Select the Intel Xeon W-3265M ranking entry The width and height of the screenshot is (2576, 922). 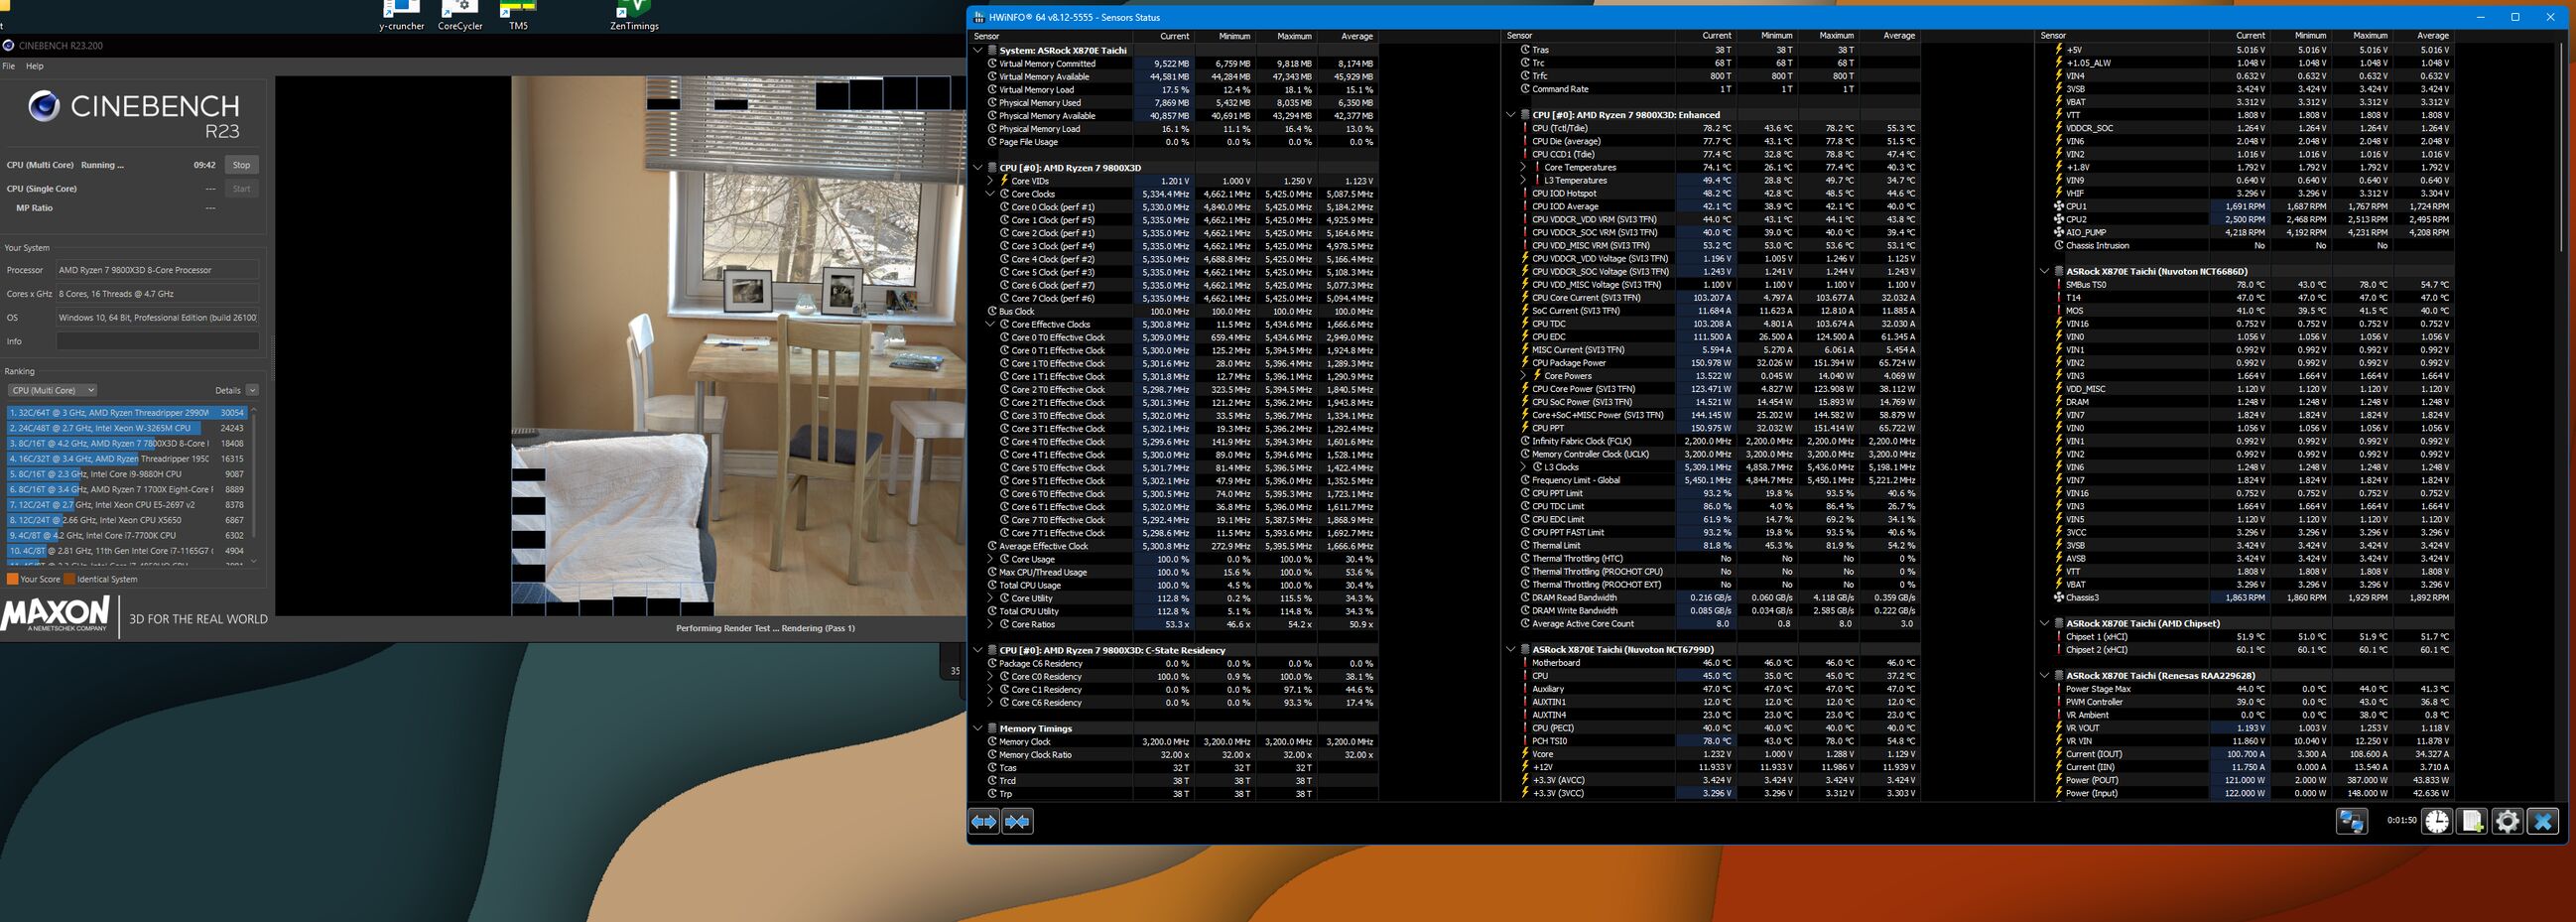click(127, 428)
